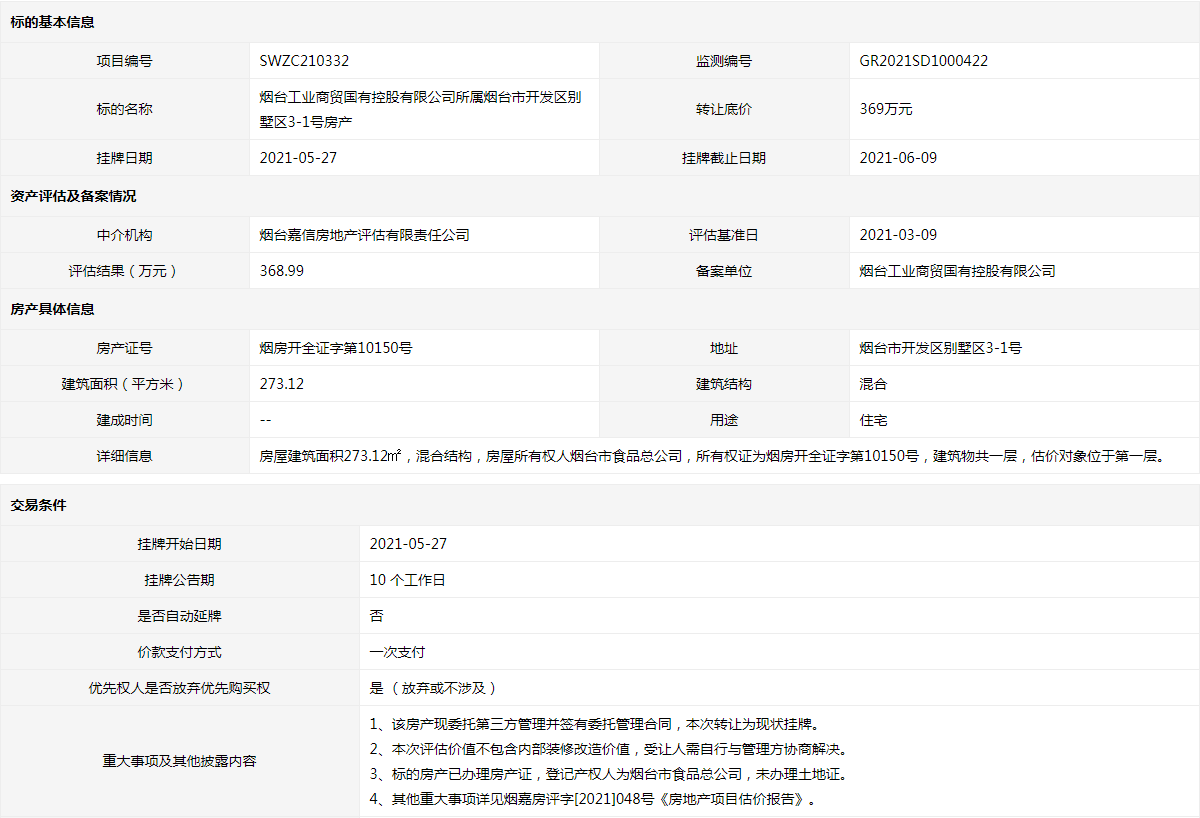Select certificate number 烟房开全证字第10150号 in 房产证号 row

tap(336, 348)
